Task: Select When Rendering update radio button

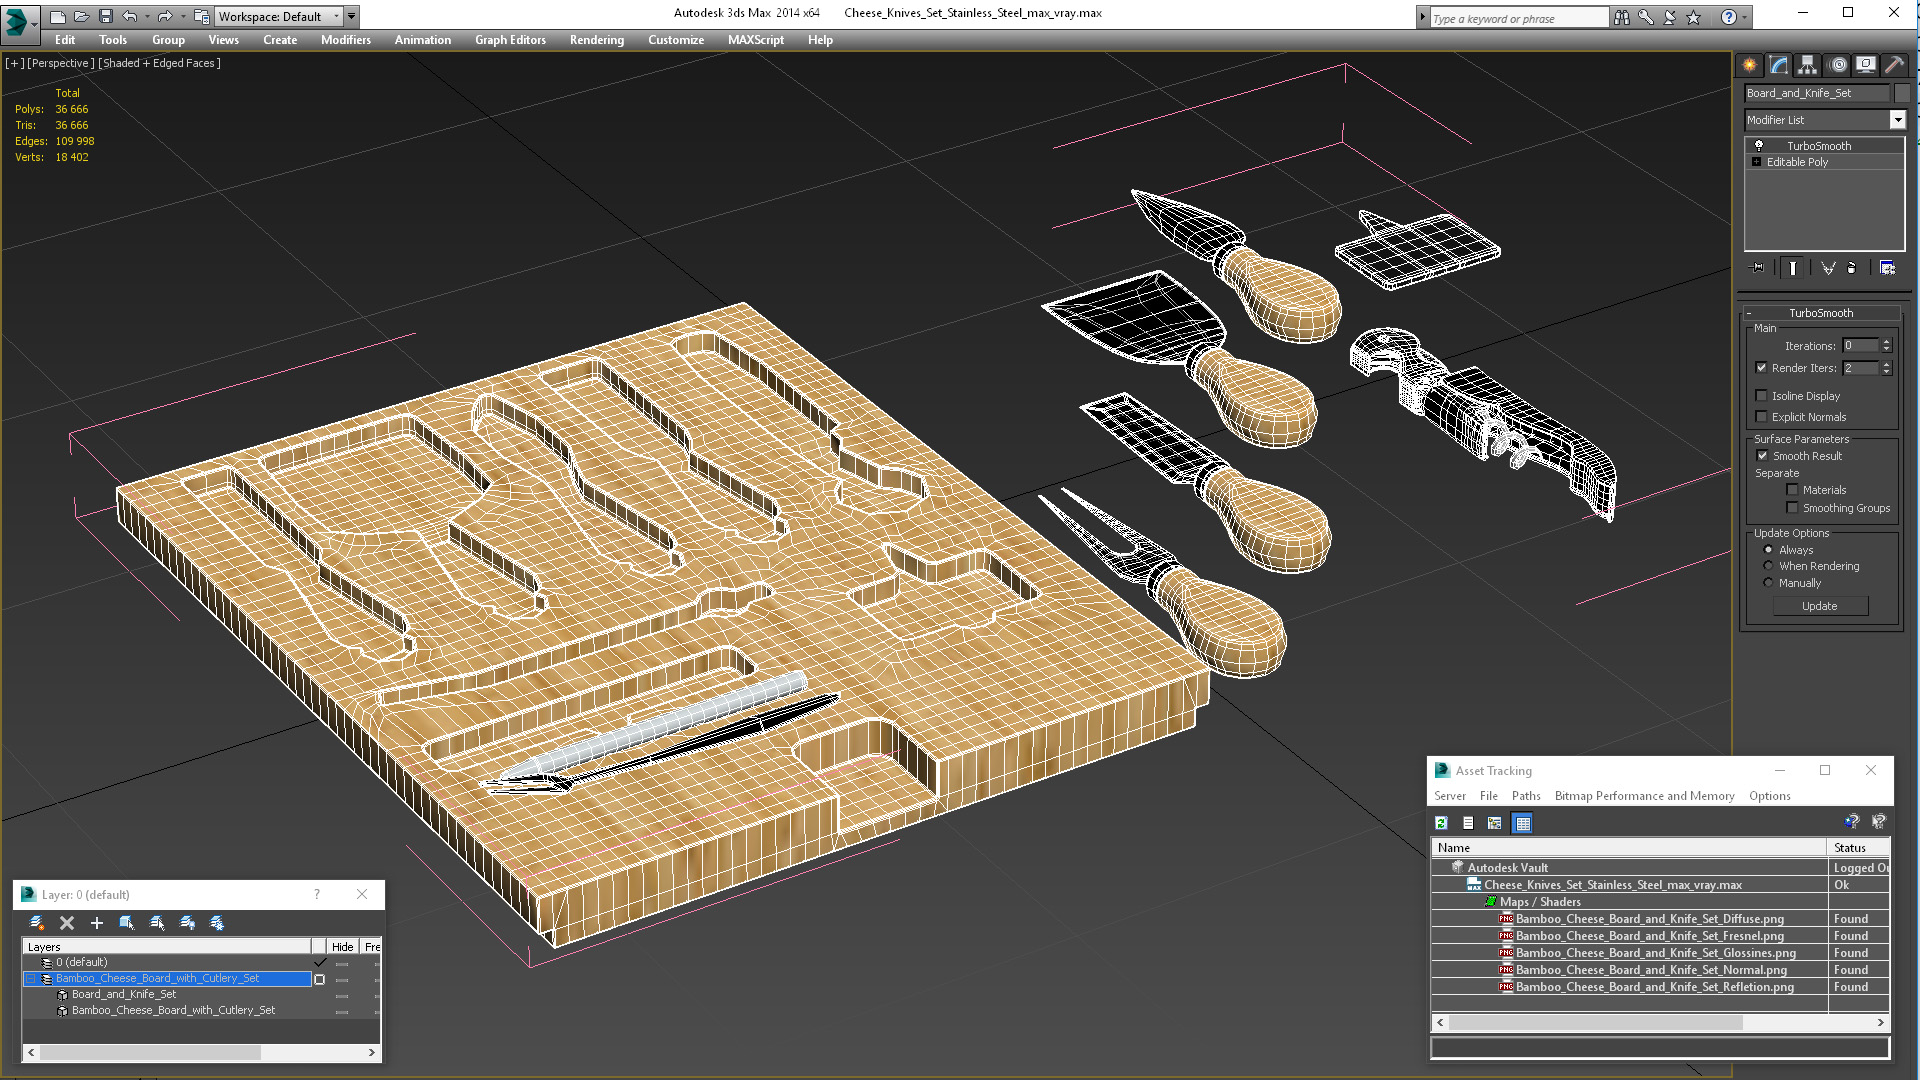Action: coord(1768,565)
